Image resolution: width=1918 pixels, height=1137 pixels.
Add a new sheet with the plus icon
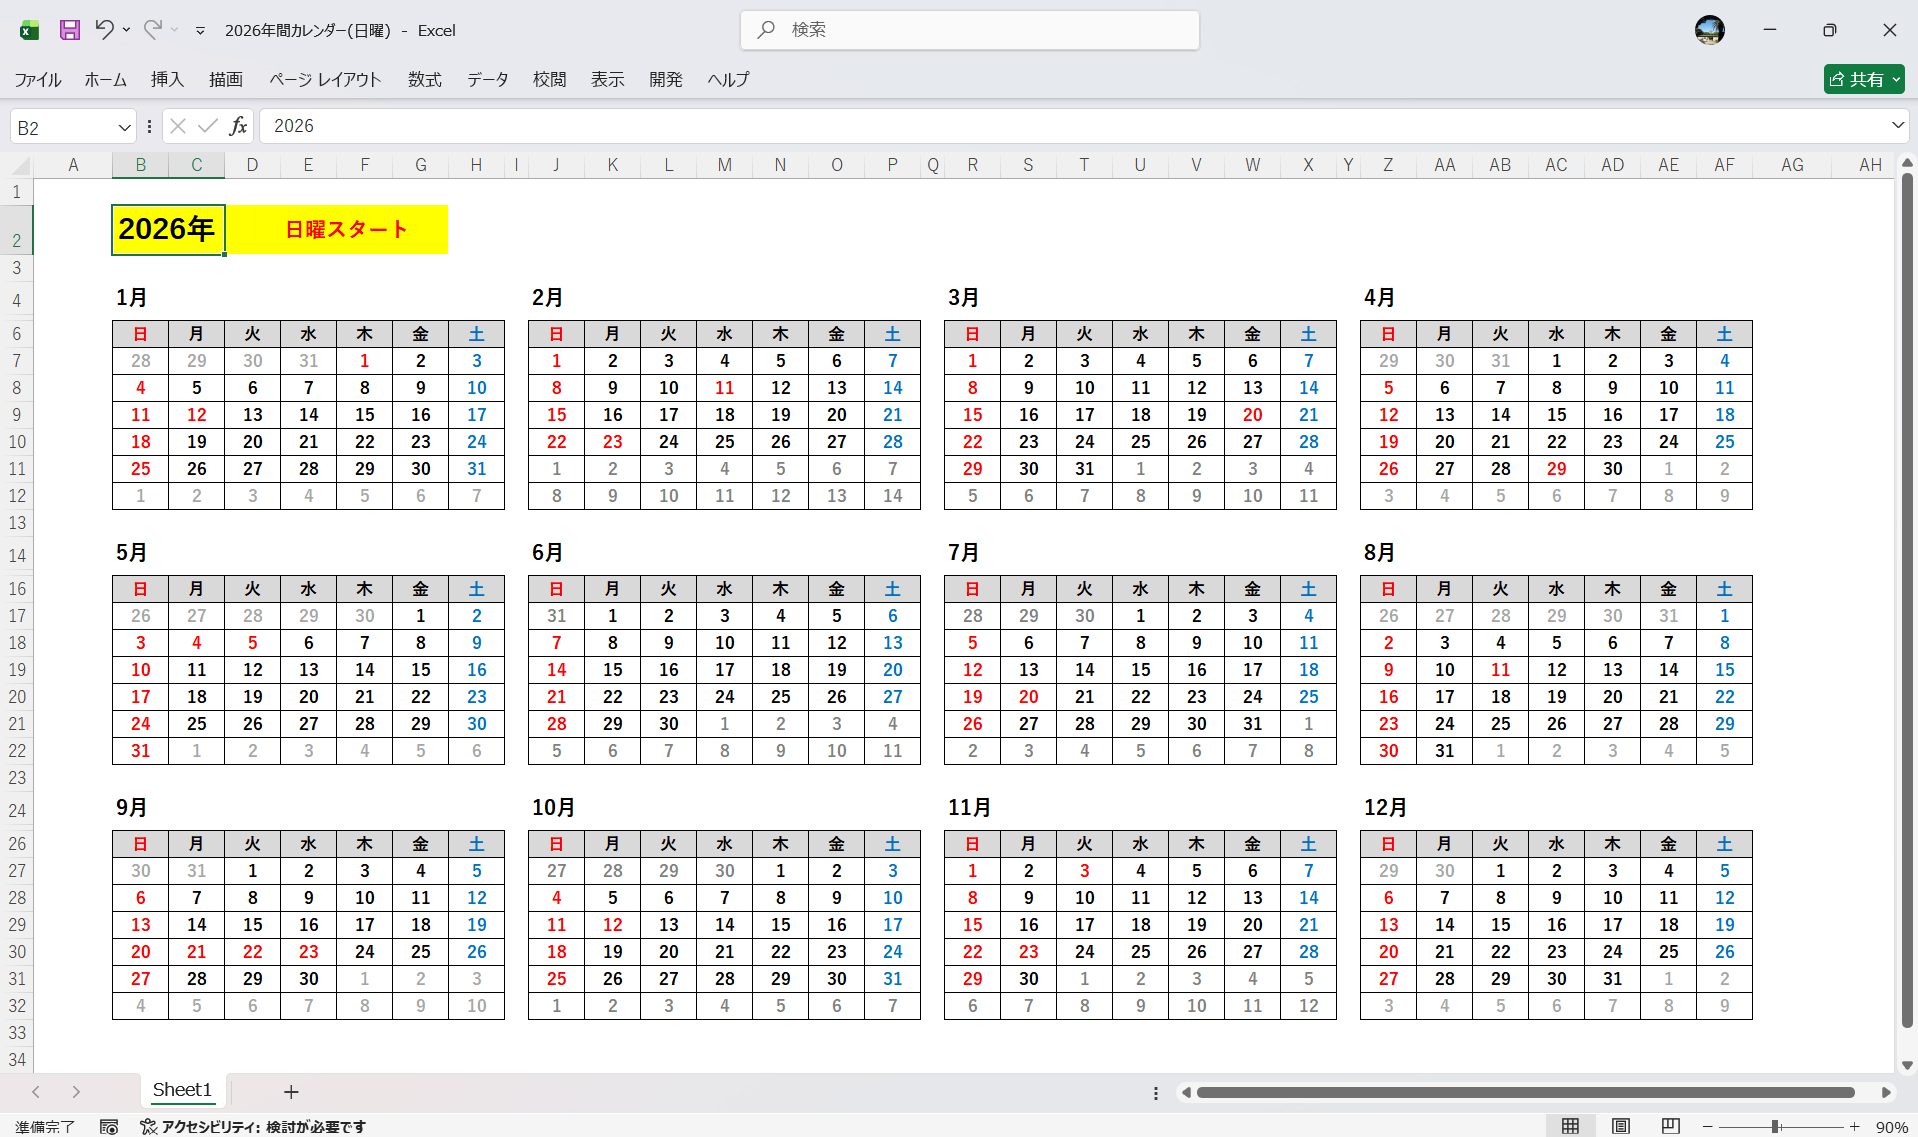click(x=291, y=1092)
